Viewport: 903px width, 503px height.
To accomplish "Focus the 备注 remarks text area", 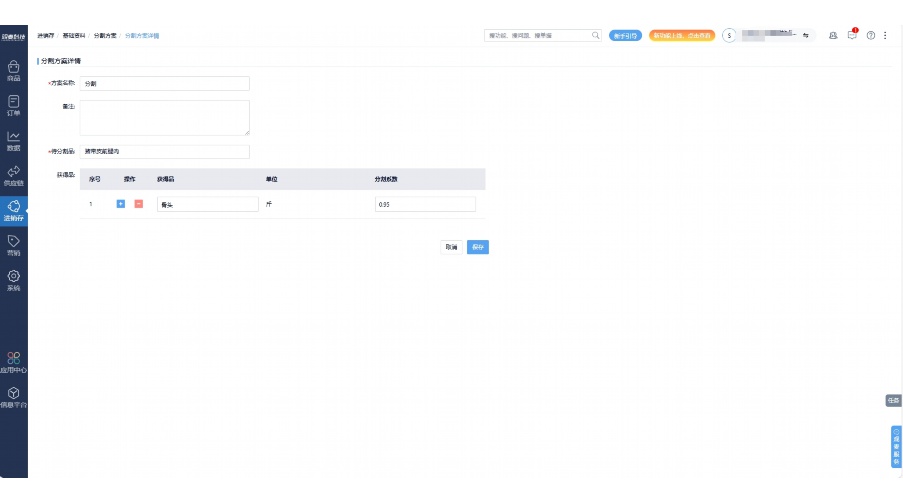I will (164, 117).
